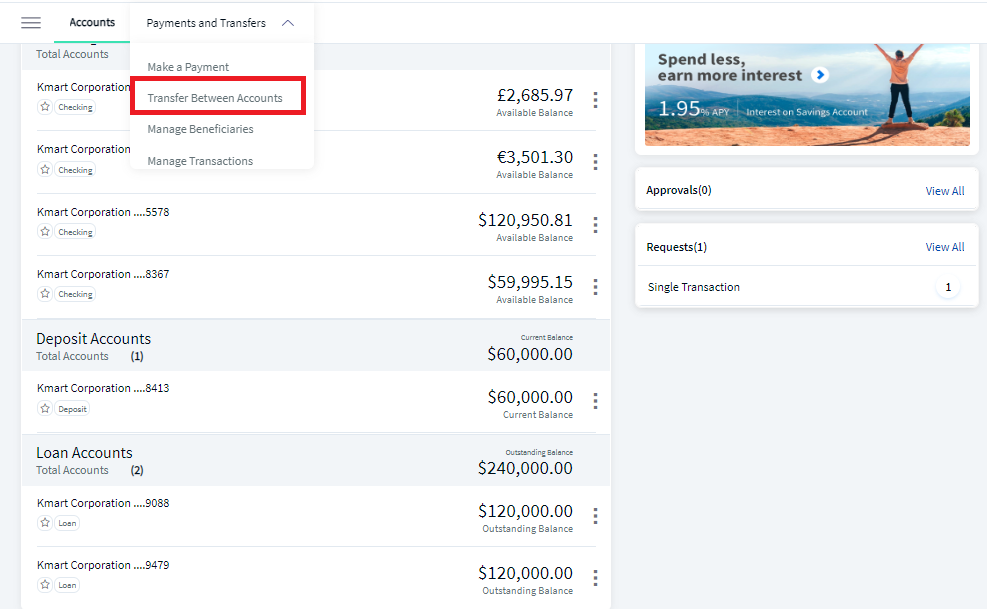Open kebab menu for loan ....9088

(x=595, y=516)
